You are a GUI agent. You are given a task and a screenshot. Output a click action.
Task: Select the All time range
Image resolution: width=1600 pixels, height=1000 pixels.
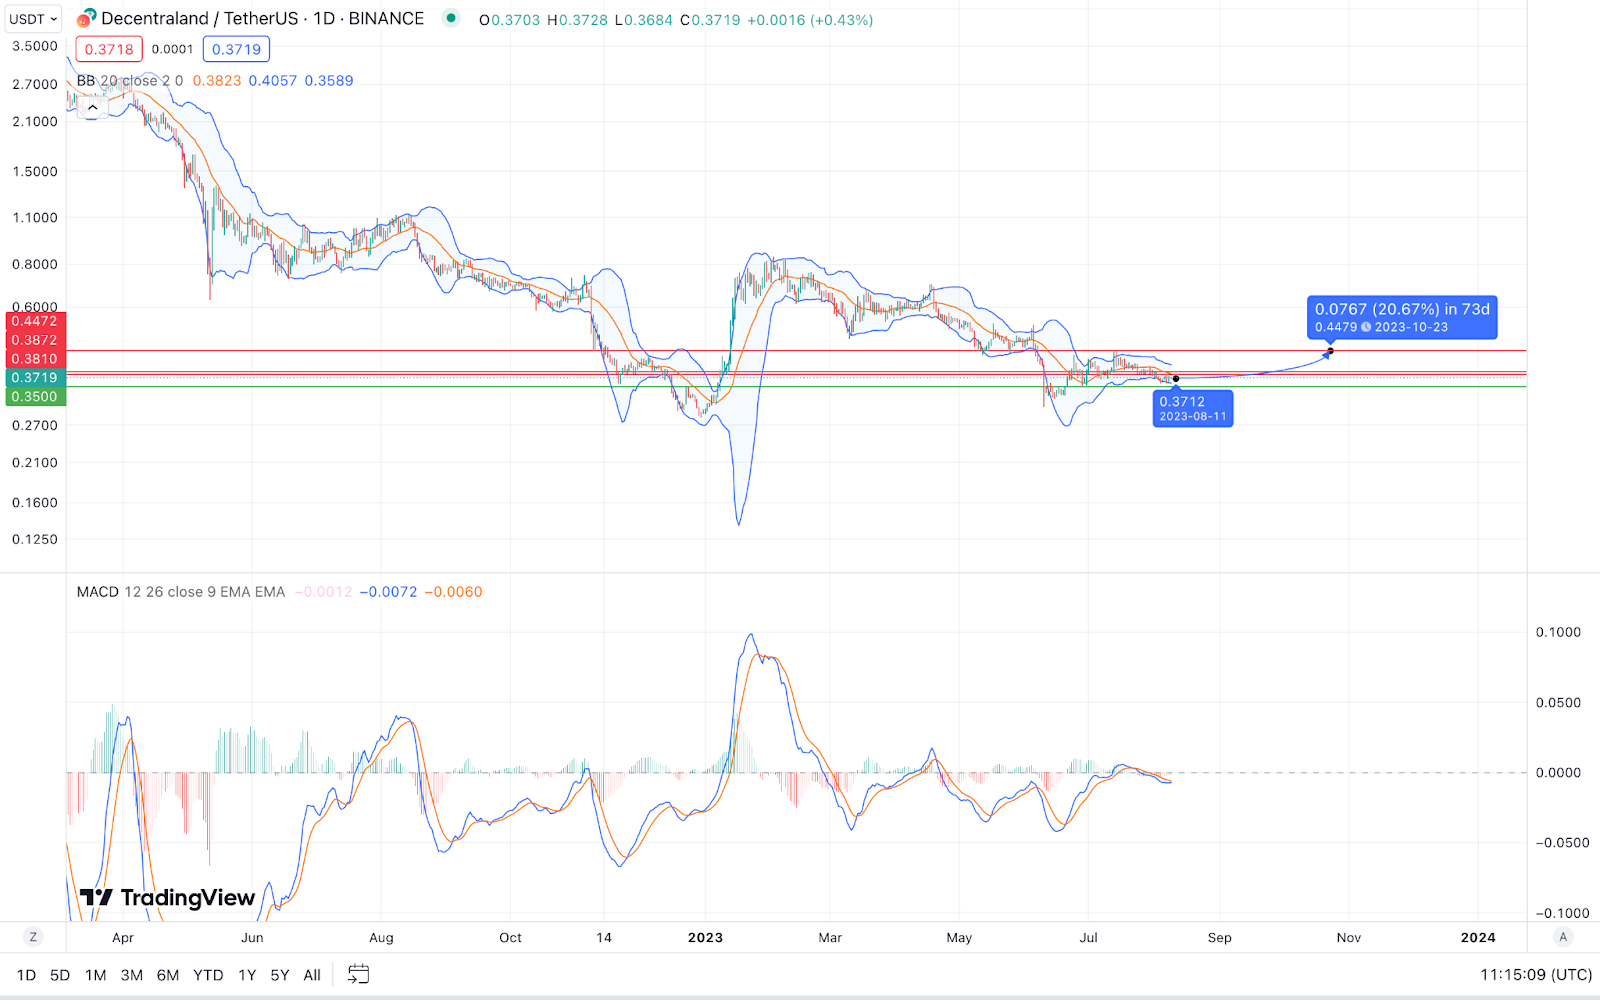coord(312,975)
